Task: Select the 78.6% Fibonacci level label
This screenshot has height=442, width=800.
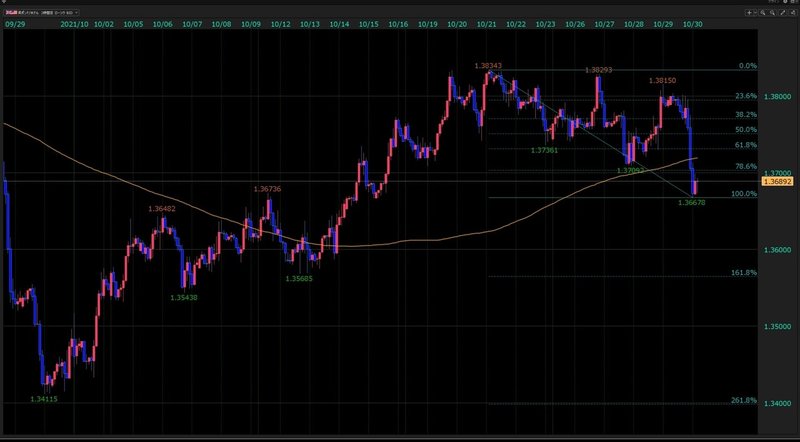Action: 746,166
